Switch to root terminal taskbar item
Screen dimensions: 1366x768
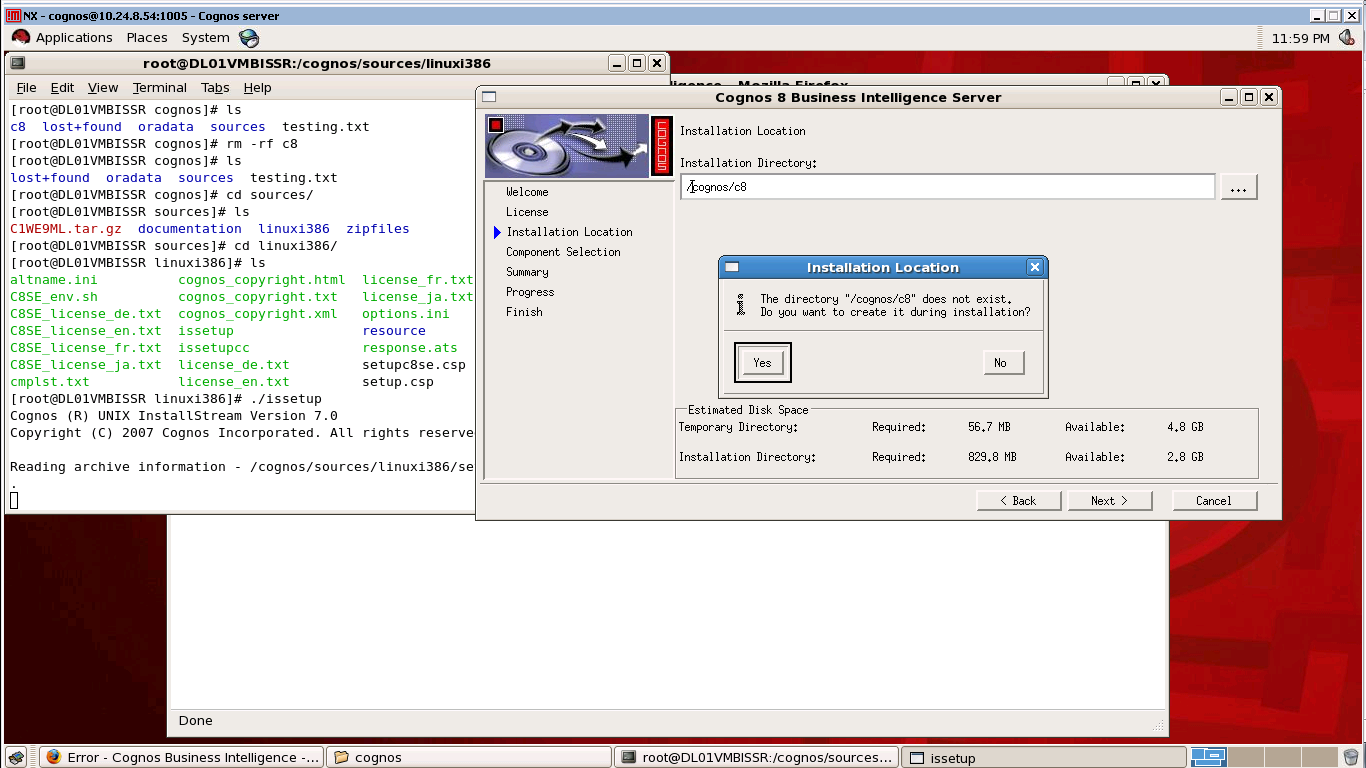(756, 757)
